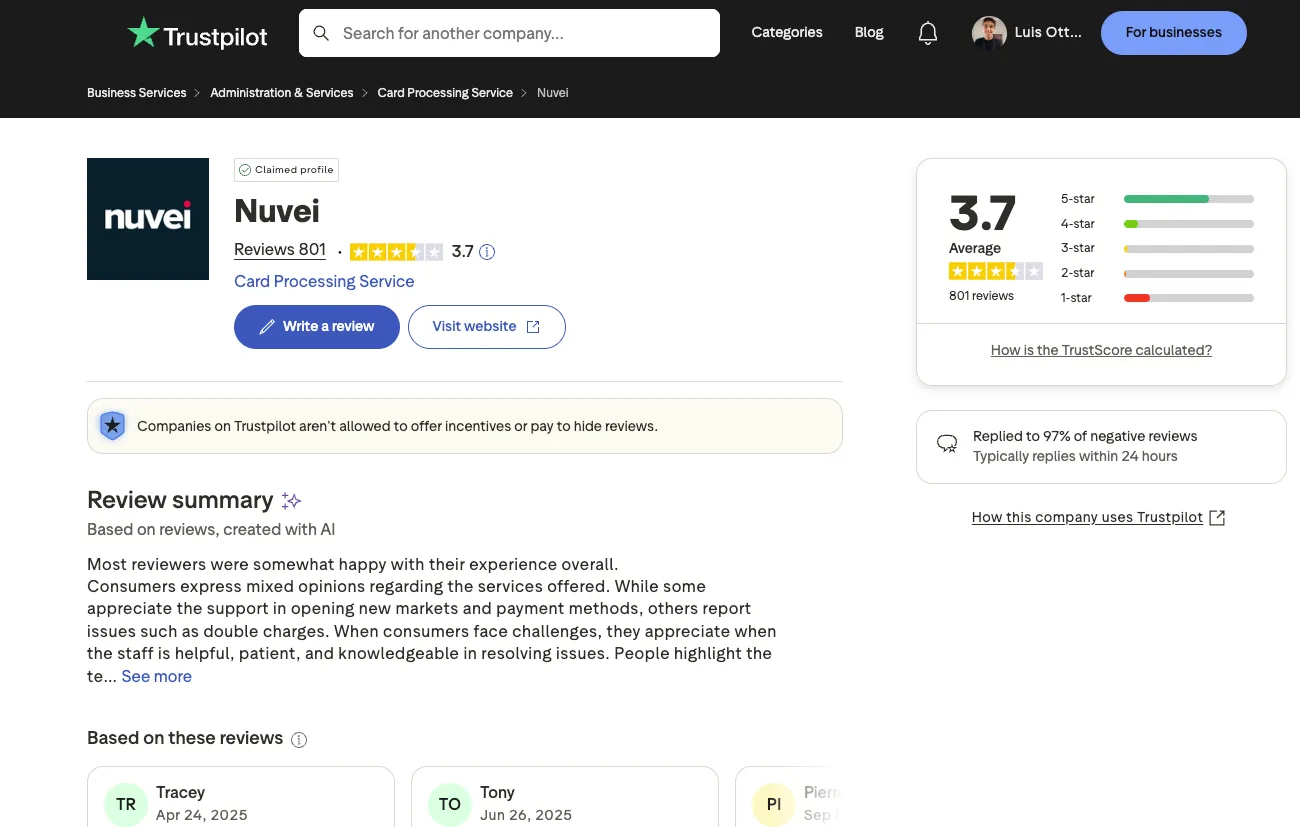Click the 1-star rating bar
The width and height of the screenshot is (1300, 827).
[x=1188, y=297]
